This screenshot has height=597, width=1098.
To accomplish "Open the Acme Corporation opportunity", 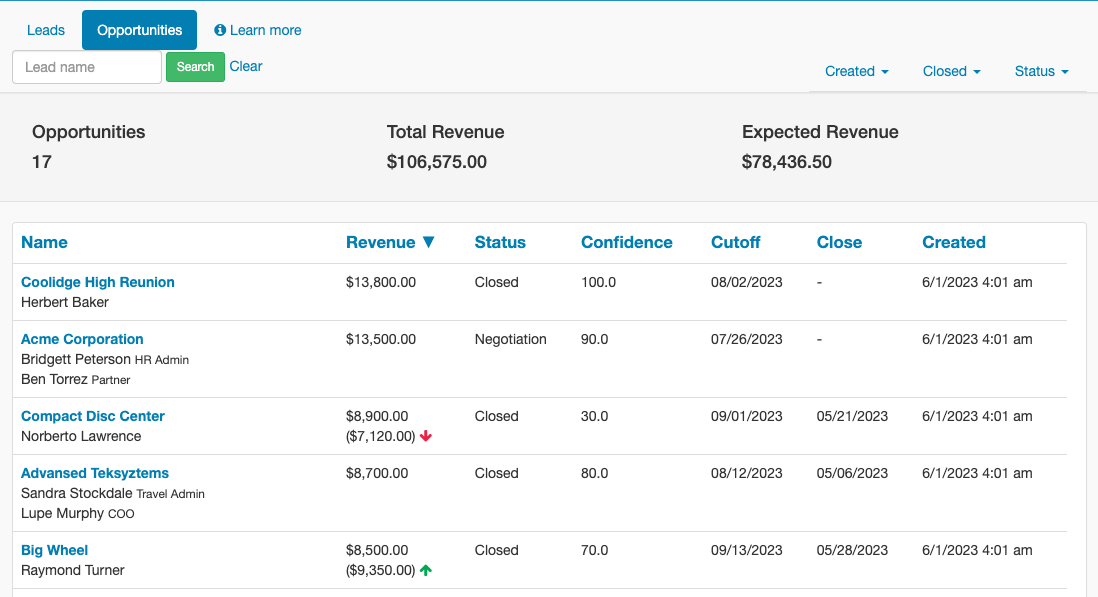I will pos(82,339).
